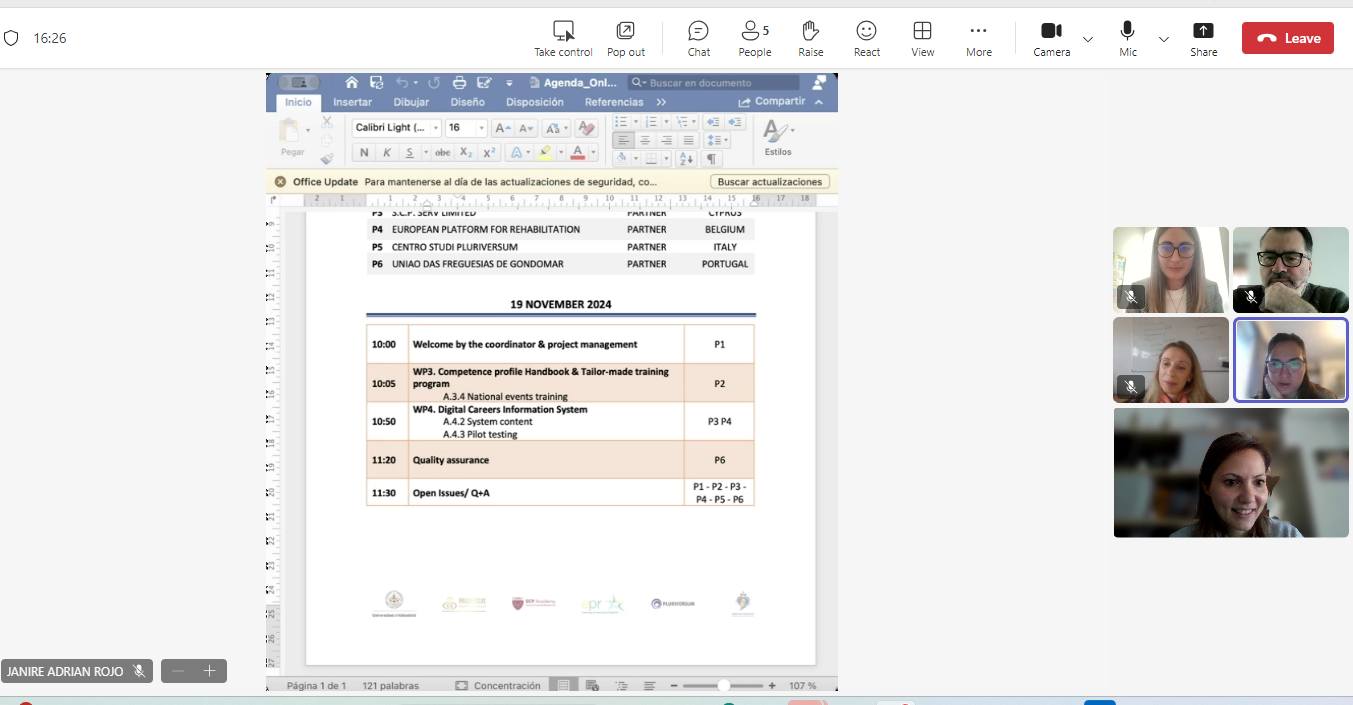This screenshot has width=1353, height=705.
Task: Open the Chat panel
Action: tap(698, 38)
